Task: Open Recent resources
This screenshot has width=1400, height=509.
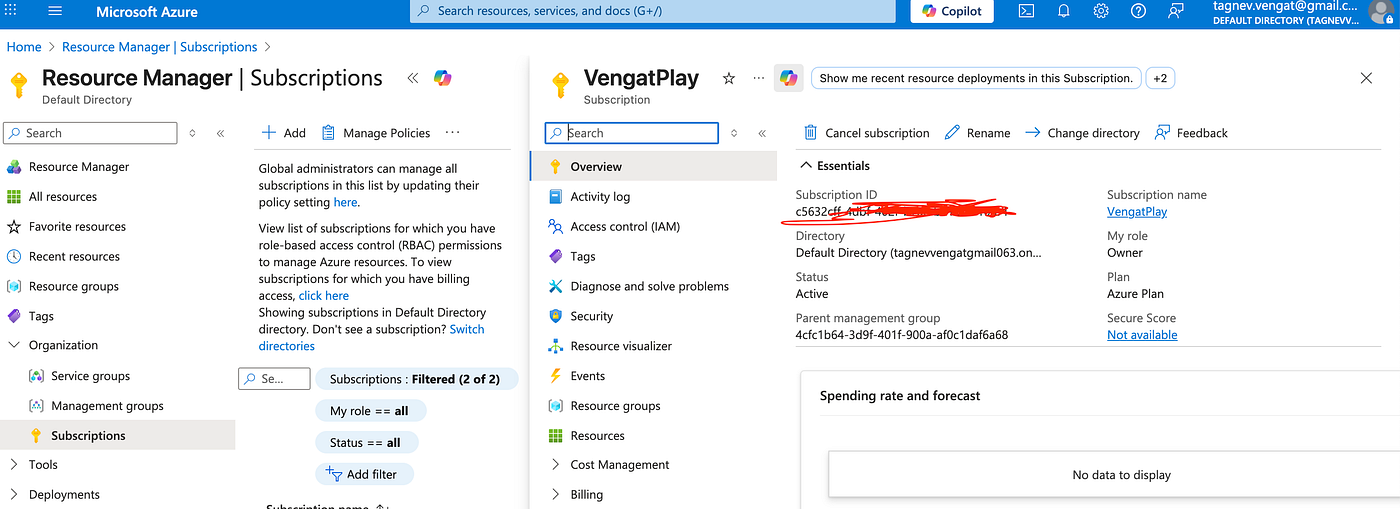Action: pos(74,257)
